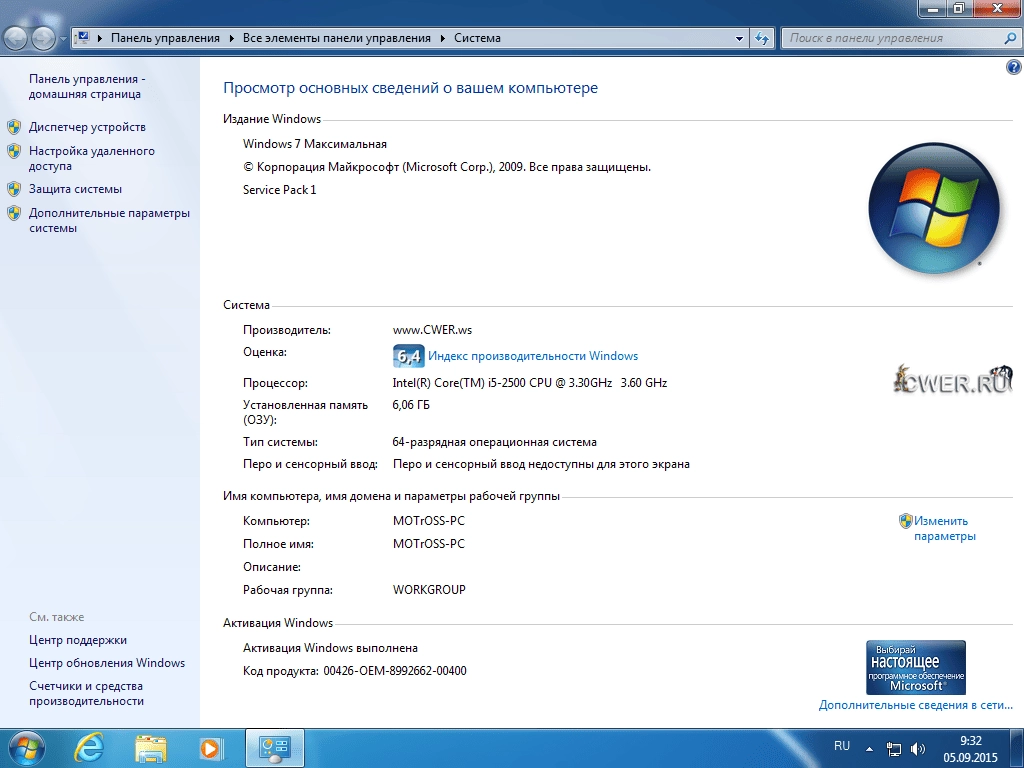Open Центр обновления Windows link
Viewport: 1024px width, 768px height.
point(107,663)
